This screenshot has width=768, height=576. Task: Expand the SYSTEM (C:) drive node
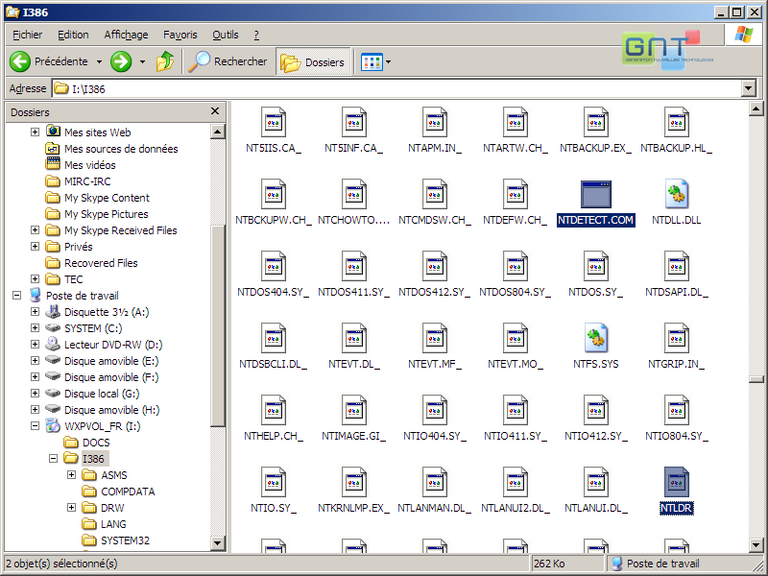tap(35, 328)
